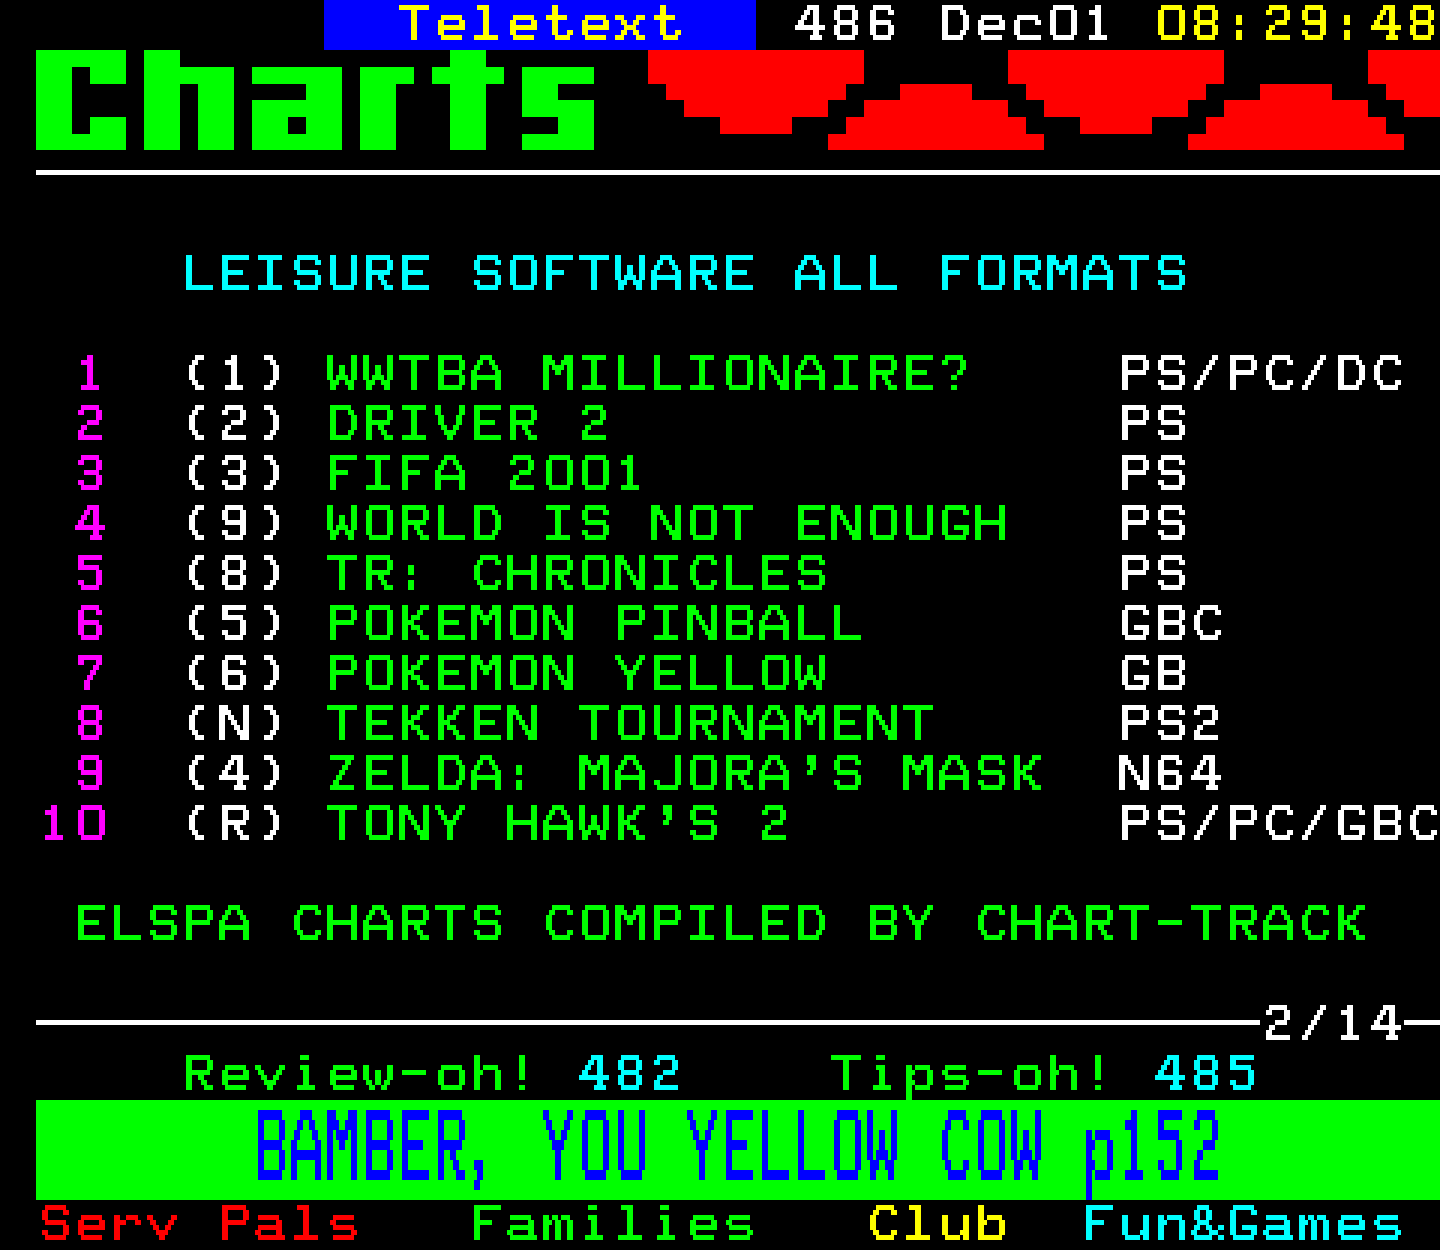Click re-entry marker (R) for Tony Hawk's
Image resolution: width=1440 pixels, height=1250 pixels.
tap(235, 824)
